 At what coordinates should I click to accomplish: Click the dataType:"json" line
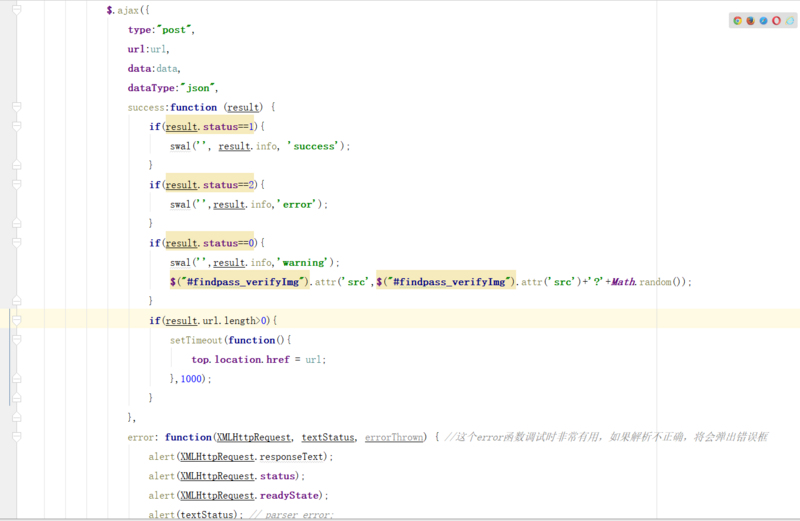click(173, 88)
